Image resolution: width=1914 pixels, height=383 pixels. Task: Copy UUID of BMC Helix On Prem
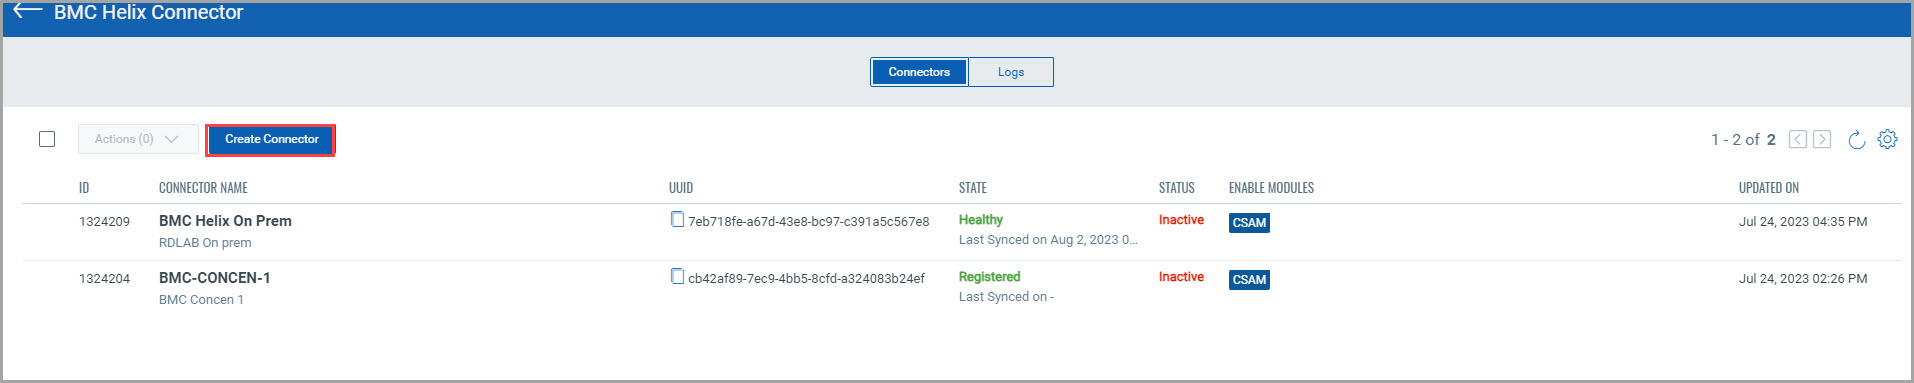point(677,220)
